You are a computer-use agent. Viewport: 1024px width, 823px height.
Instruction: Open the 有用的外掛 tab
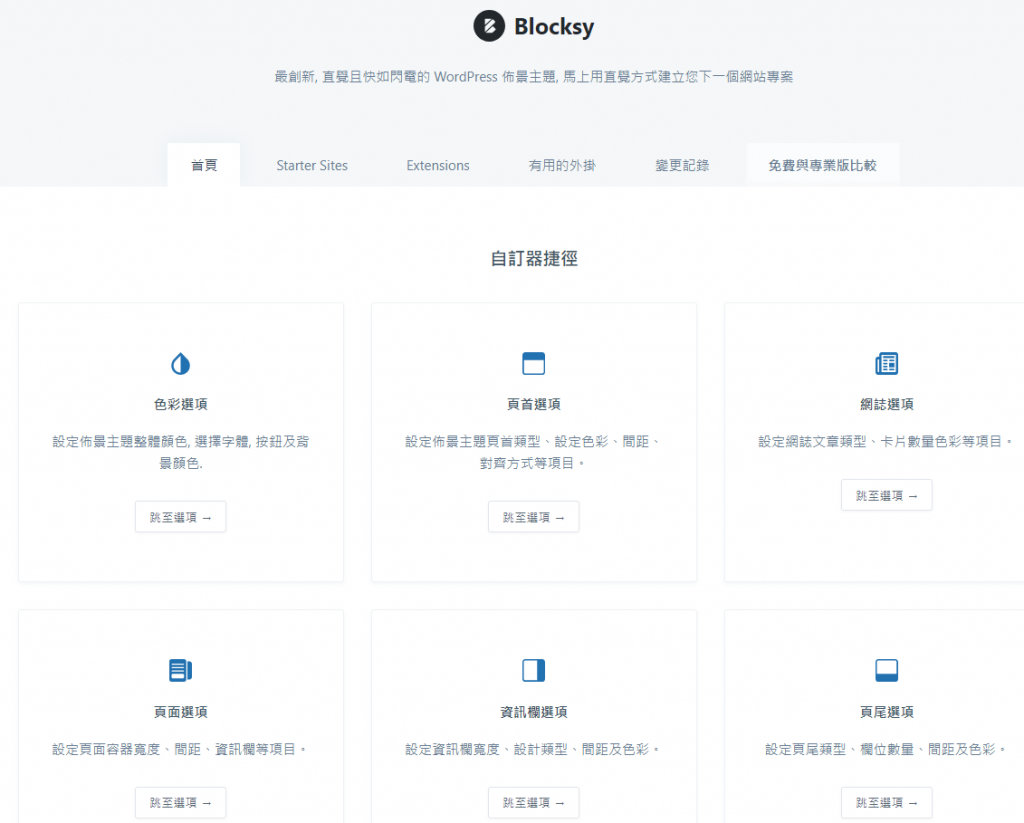562,165
